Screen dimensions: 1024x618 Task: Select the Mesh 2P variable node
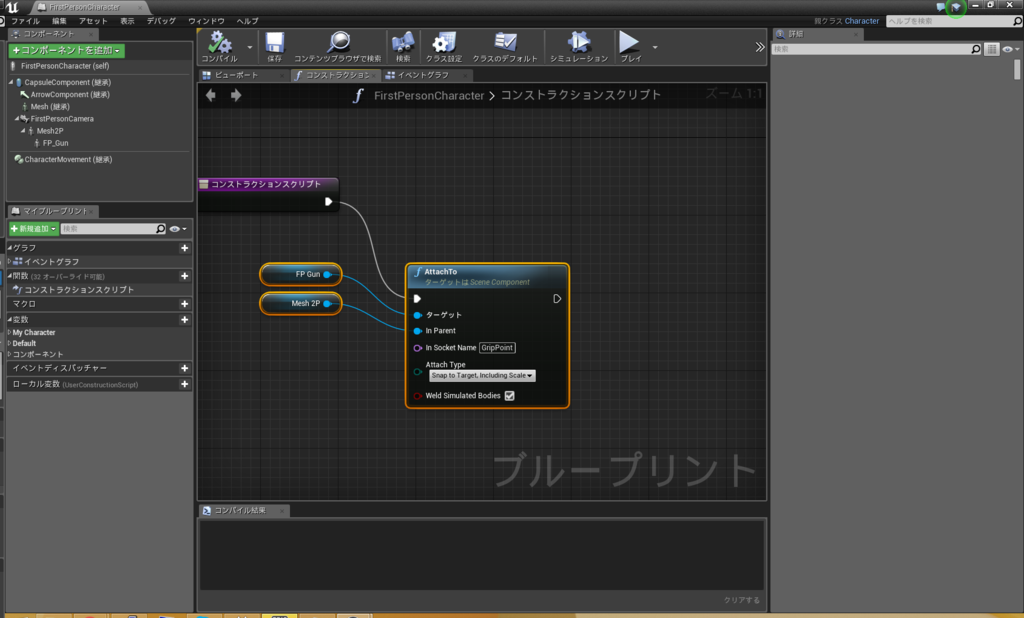tap(301, 304)
